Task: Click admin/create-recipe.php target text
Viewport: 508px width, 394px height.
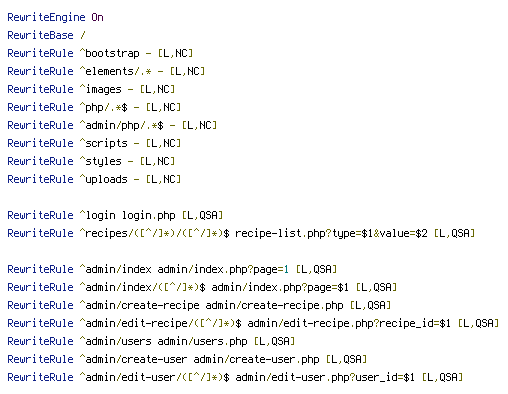Action: point(274,305)
